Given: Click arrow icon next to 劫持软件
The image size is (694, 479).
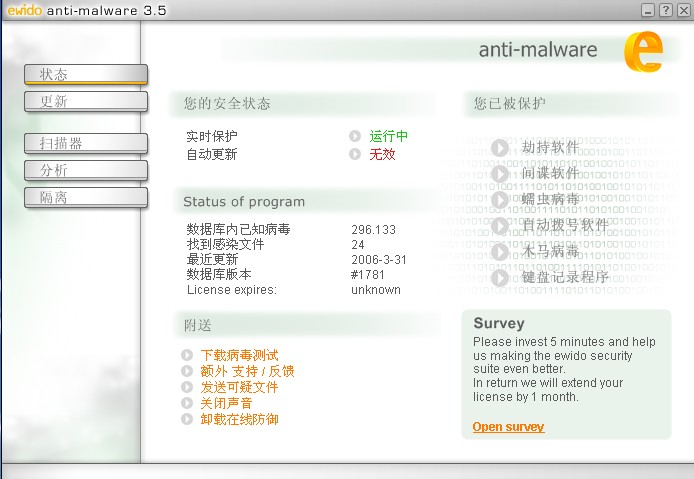Looking at the screenshot, I should pos(500,147).
